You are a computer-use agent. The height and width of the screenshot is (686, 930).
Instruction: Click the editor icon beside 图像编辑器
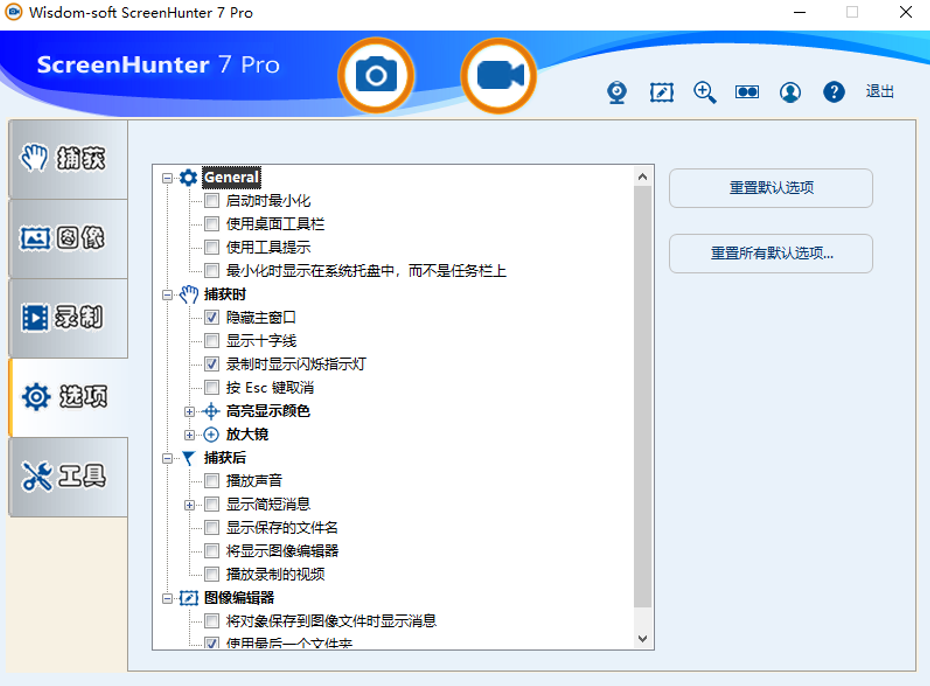coord(189,598)
